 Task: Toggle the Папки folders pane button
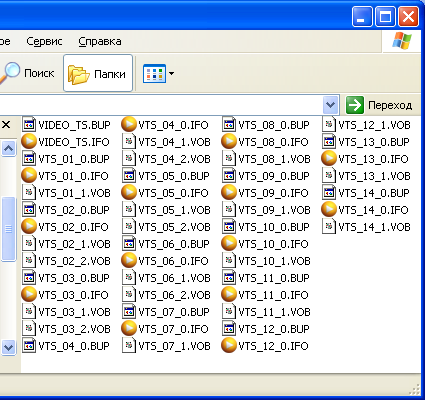98,73
